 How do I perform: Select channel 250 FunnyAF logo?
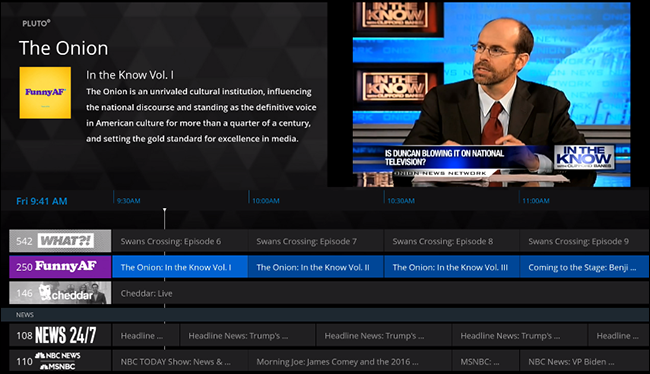click(x=60, y=267)
